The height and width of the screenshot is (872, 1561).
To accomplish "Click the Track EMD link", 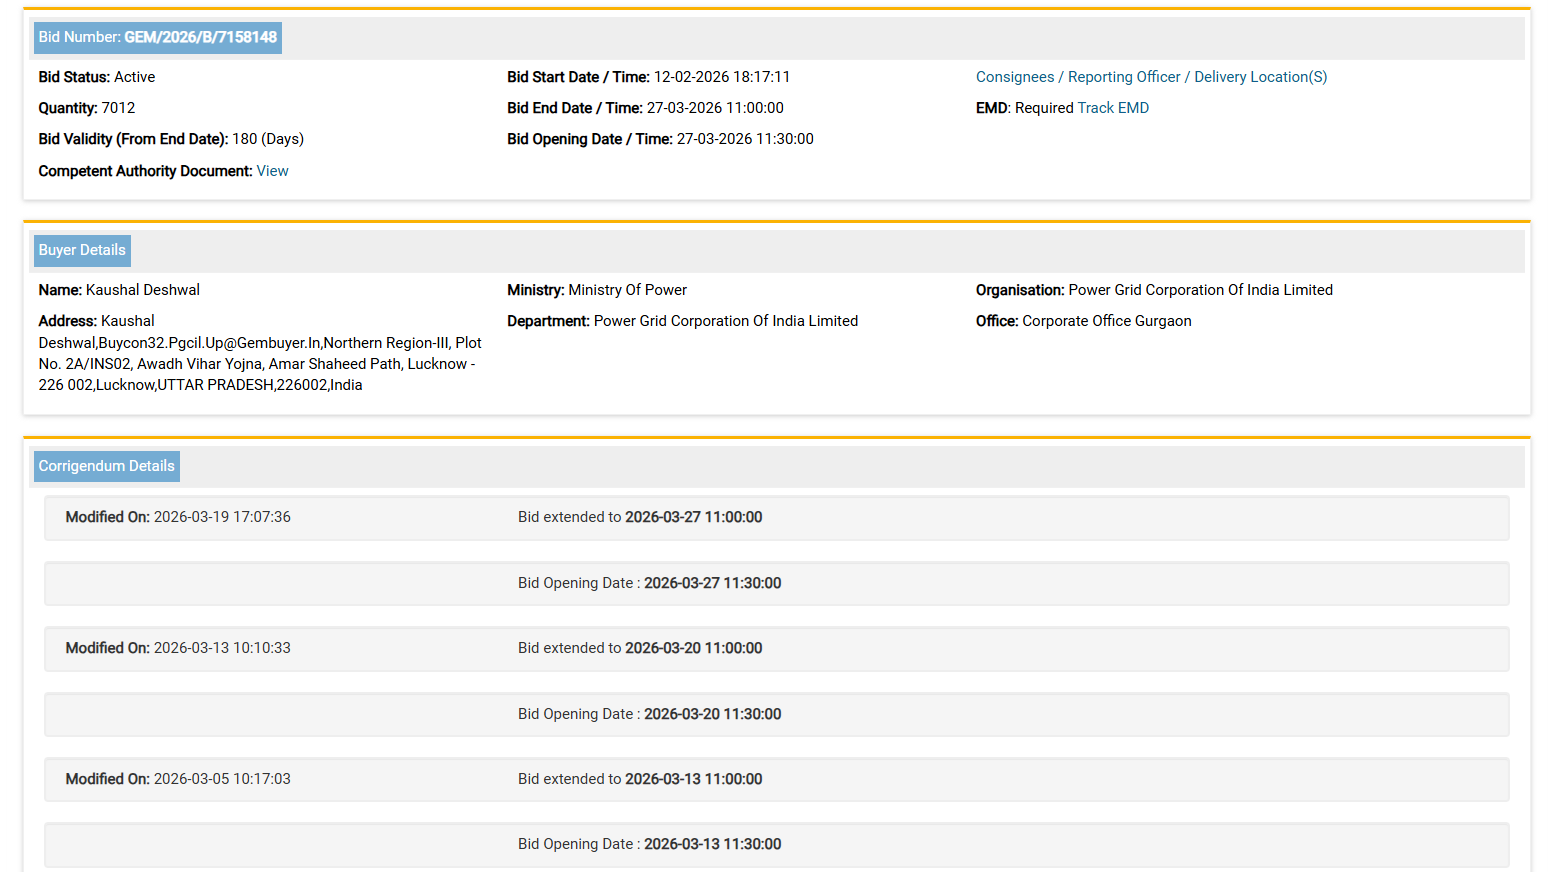I will click(x=1112, y=108).
